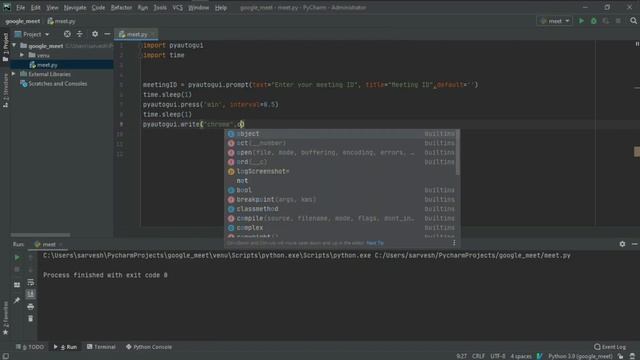Open the Run tool window button
The image size is (640, 360).
(65, 347)
